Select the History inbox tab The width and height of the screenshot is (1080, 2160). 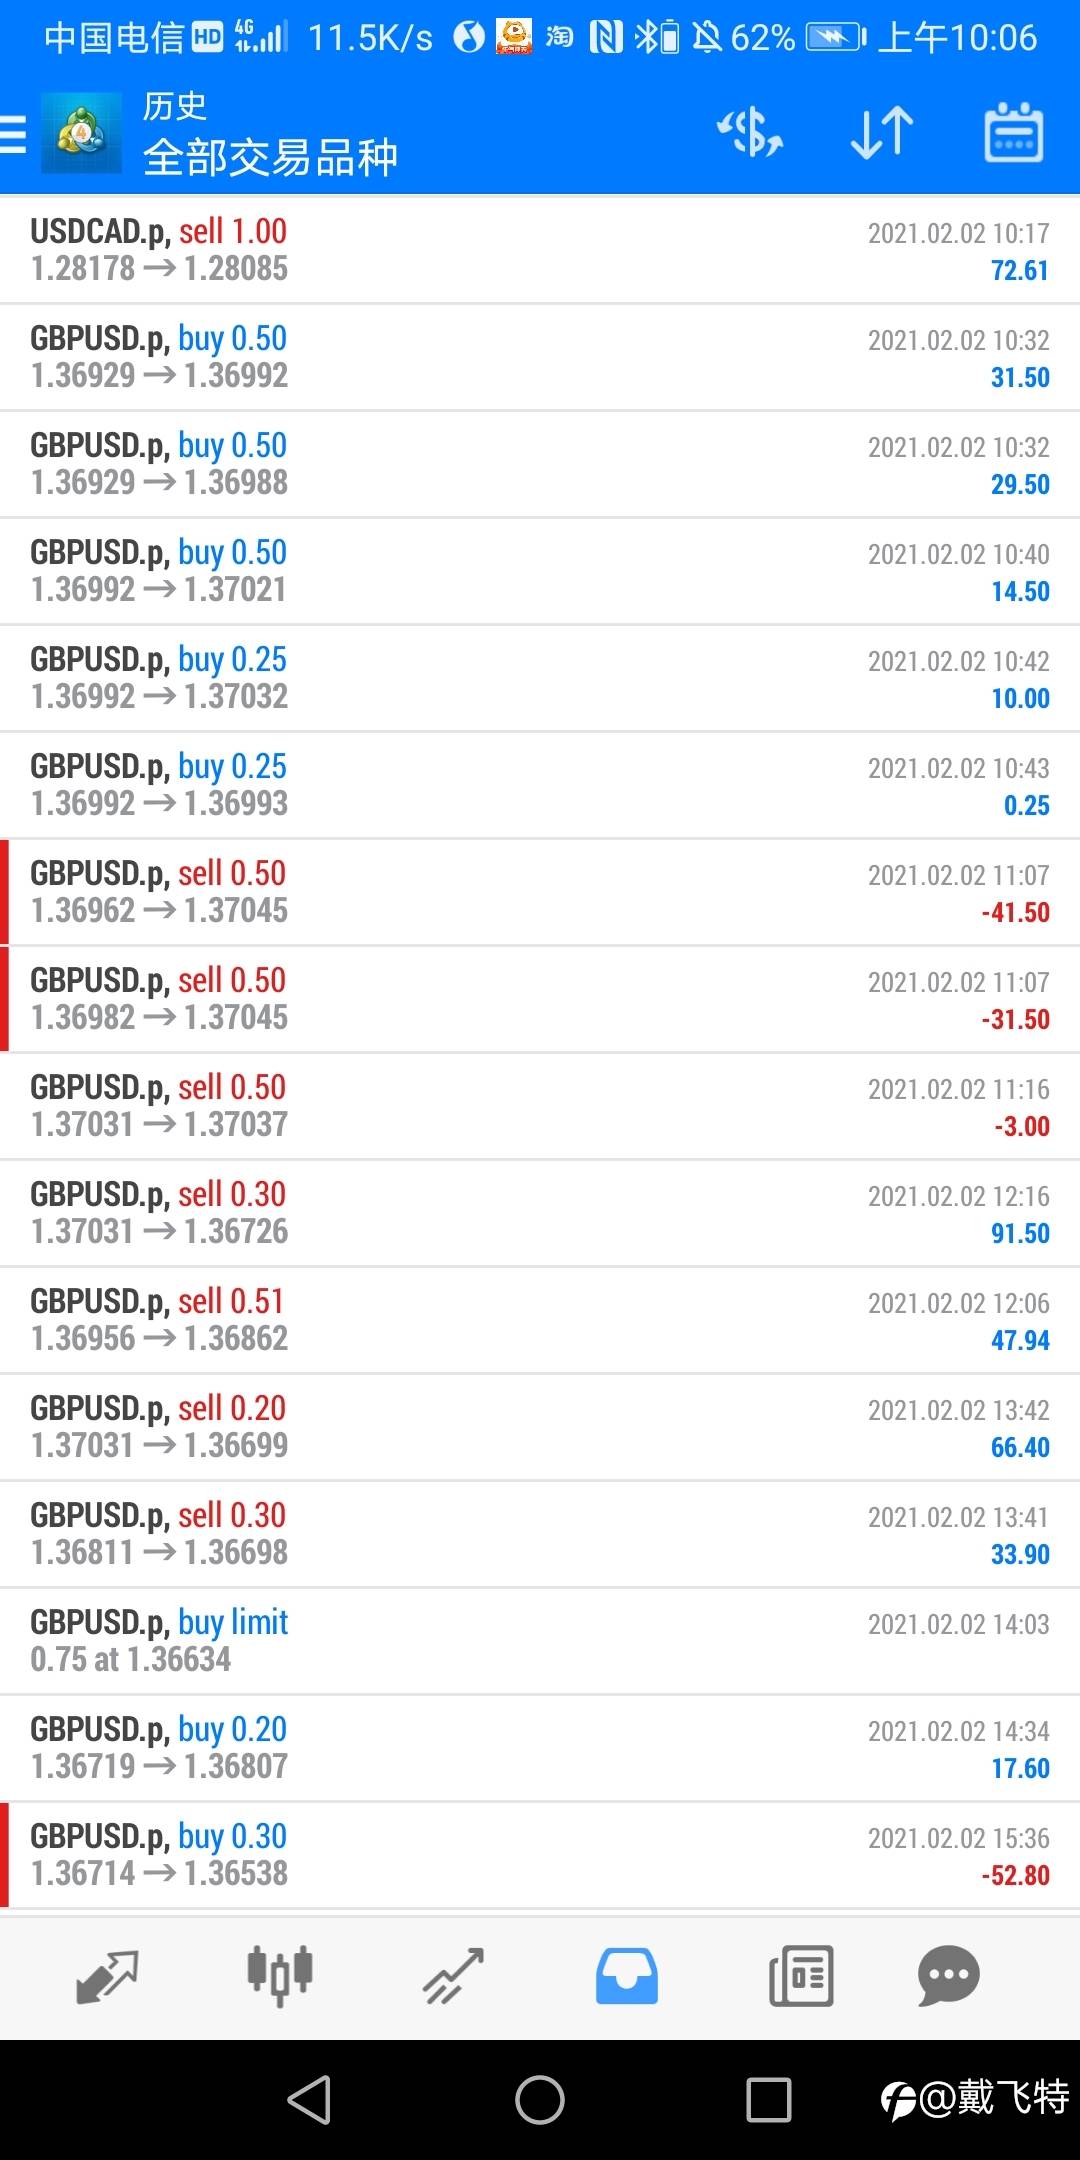click(x=627, y=1976)
